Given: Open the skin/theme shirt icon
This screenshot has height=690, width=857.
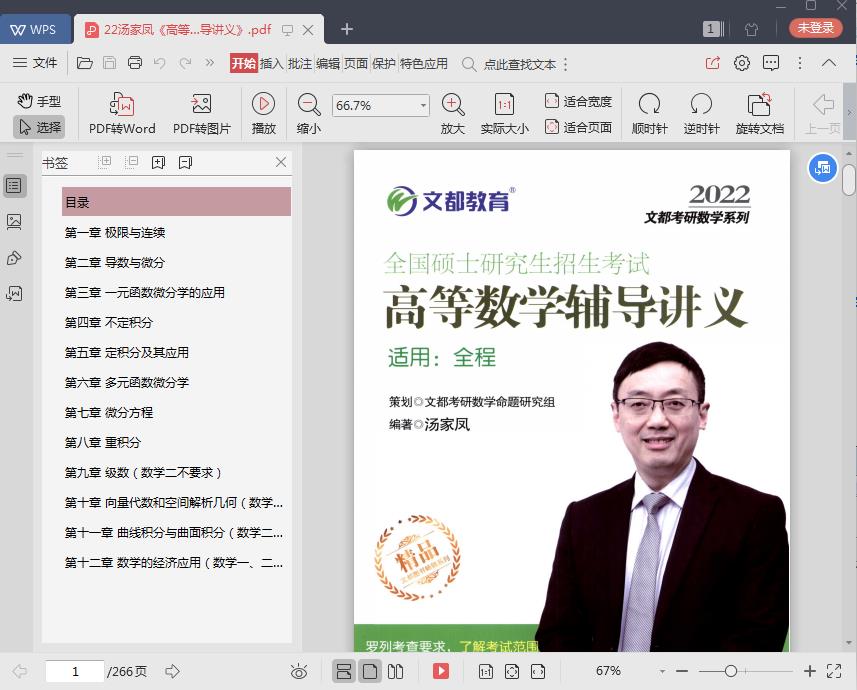Looking at the screenshot, I should pos(752,29).
